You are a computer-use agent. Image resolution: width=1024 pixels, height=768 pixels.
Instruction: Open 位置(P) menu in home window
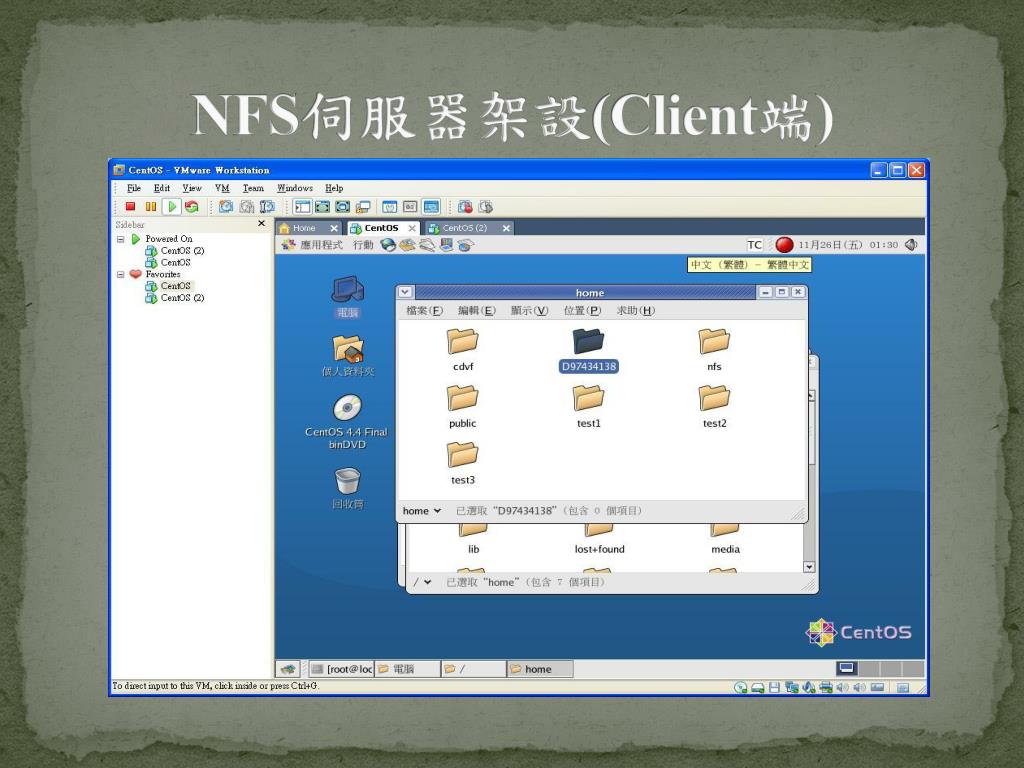pyautogui.click(x=582, y=311)
